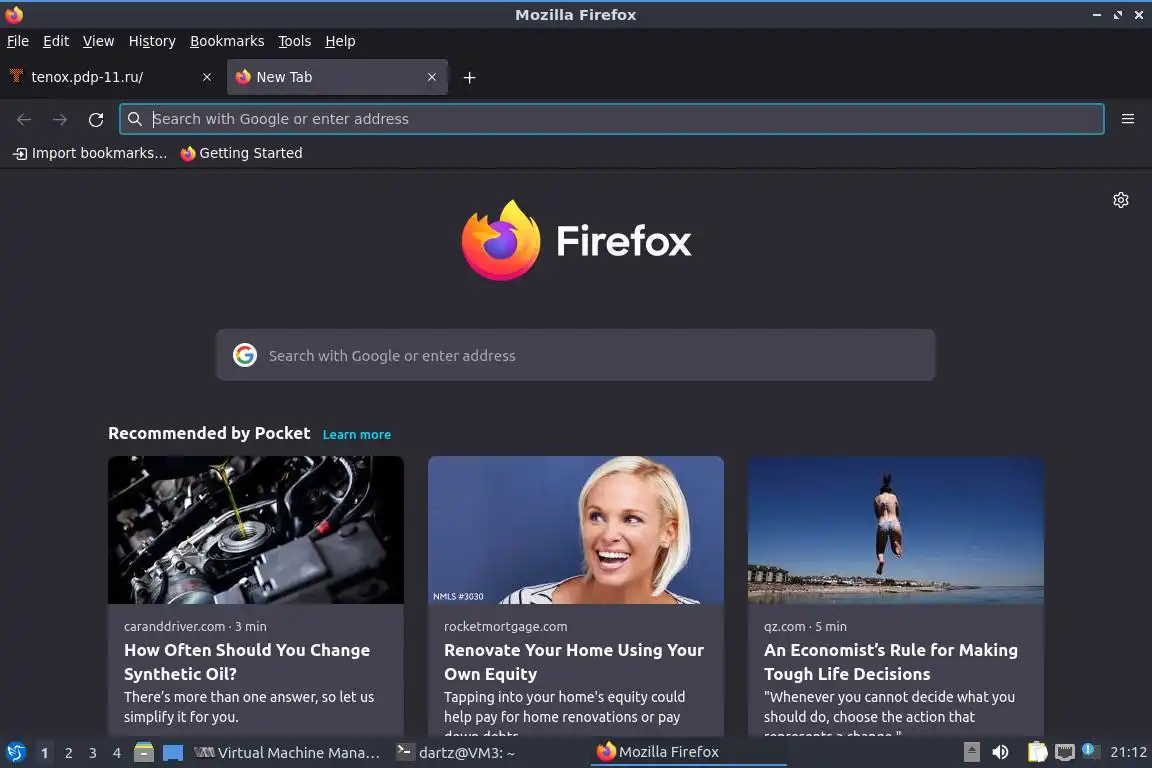Image resolution: width=1152 pixels, height=768 pixels.
Task: Open the View menu
Action: pos(98,41)
